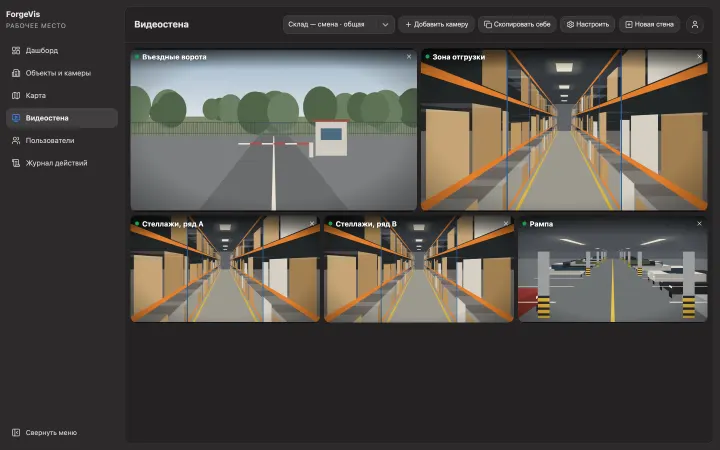
Task: Navigate to Карта menu item
Action: point(62,96)
